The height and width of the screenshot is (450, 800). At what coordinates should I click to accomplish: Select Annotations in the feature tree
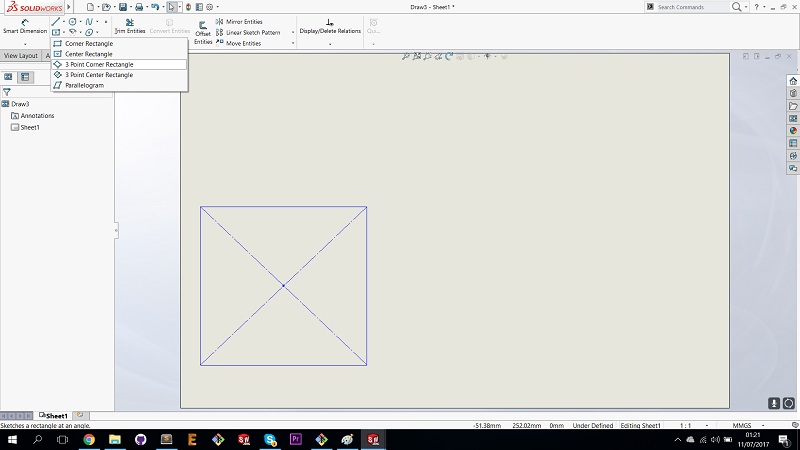click(33, 116)
